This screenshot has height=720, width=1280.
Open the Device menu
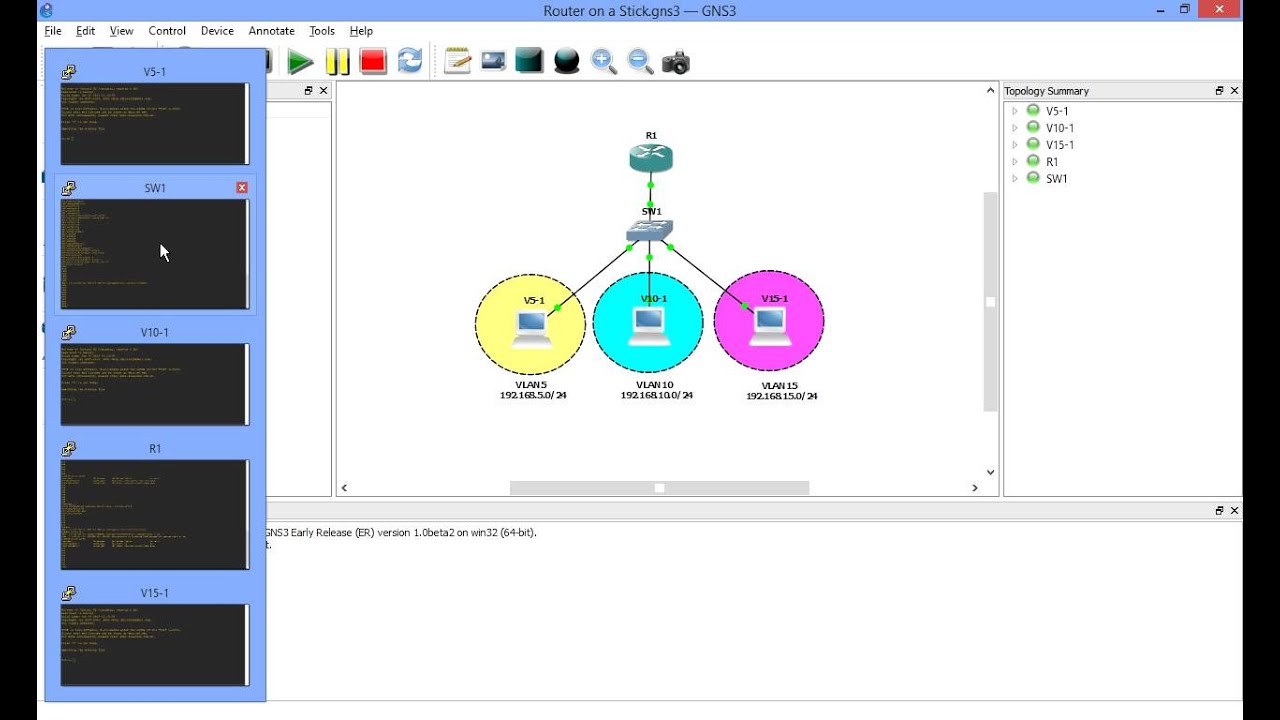[x=217, y=31]
